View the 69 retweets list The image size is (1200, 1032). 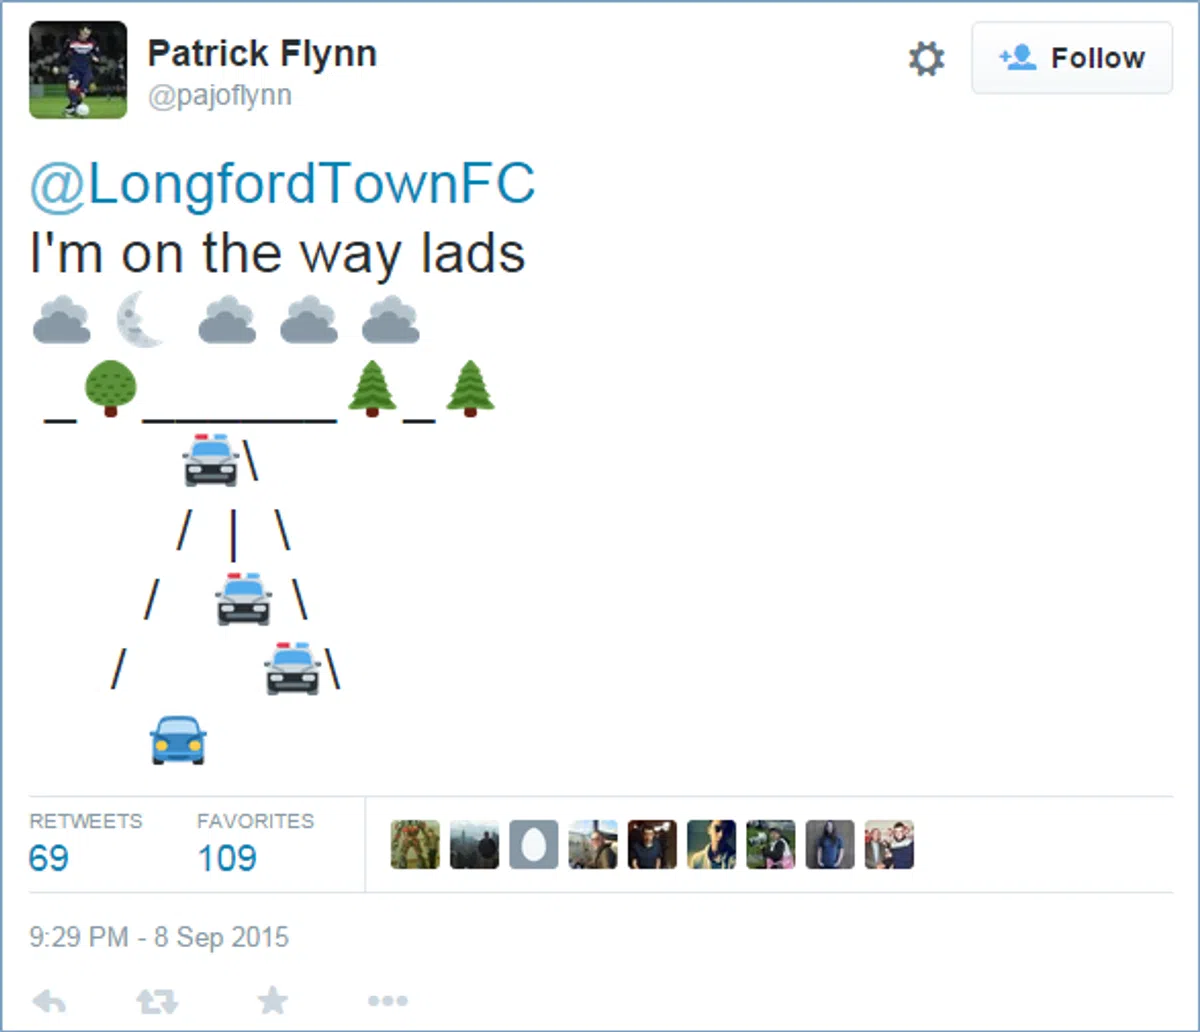click(48, 858)
